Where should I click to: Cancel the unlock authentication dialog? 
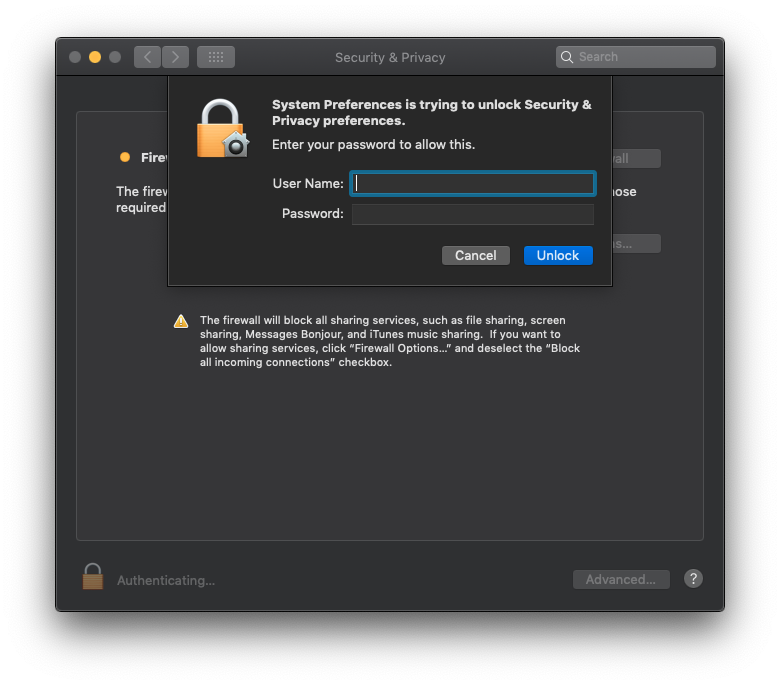tap(476, 255)
